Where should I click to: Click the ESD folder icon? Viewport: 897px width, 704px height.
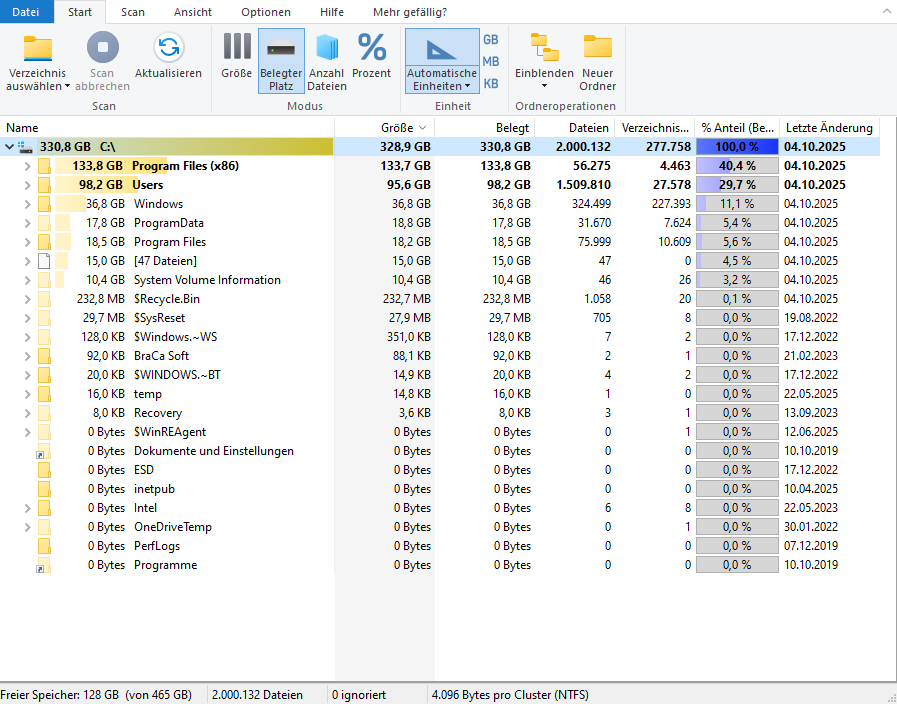[44, 470]
